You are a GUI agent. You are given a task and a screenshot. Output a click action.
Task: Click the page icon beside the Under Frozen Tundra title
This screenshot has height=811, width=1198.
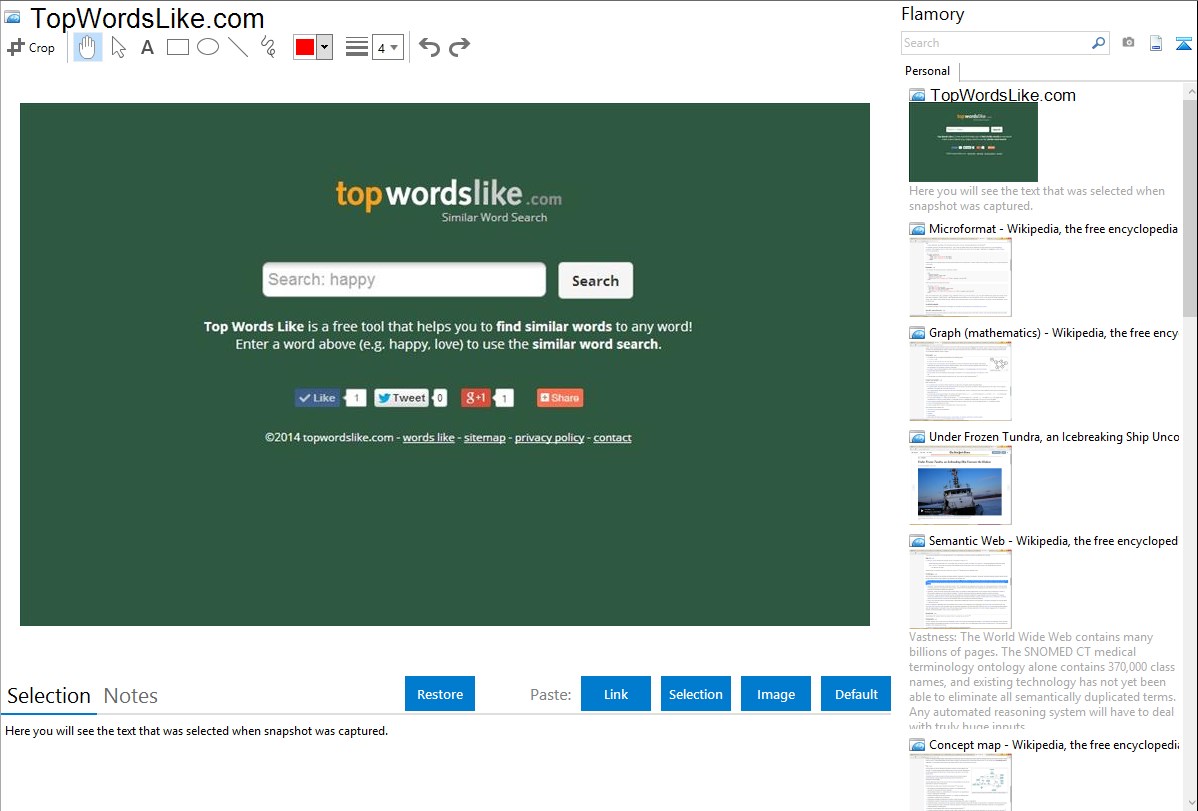(x=917, y=437)
